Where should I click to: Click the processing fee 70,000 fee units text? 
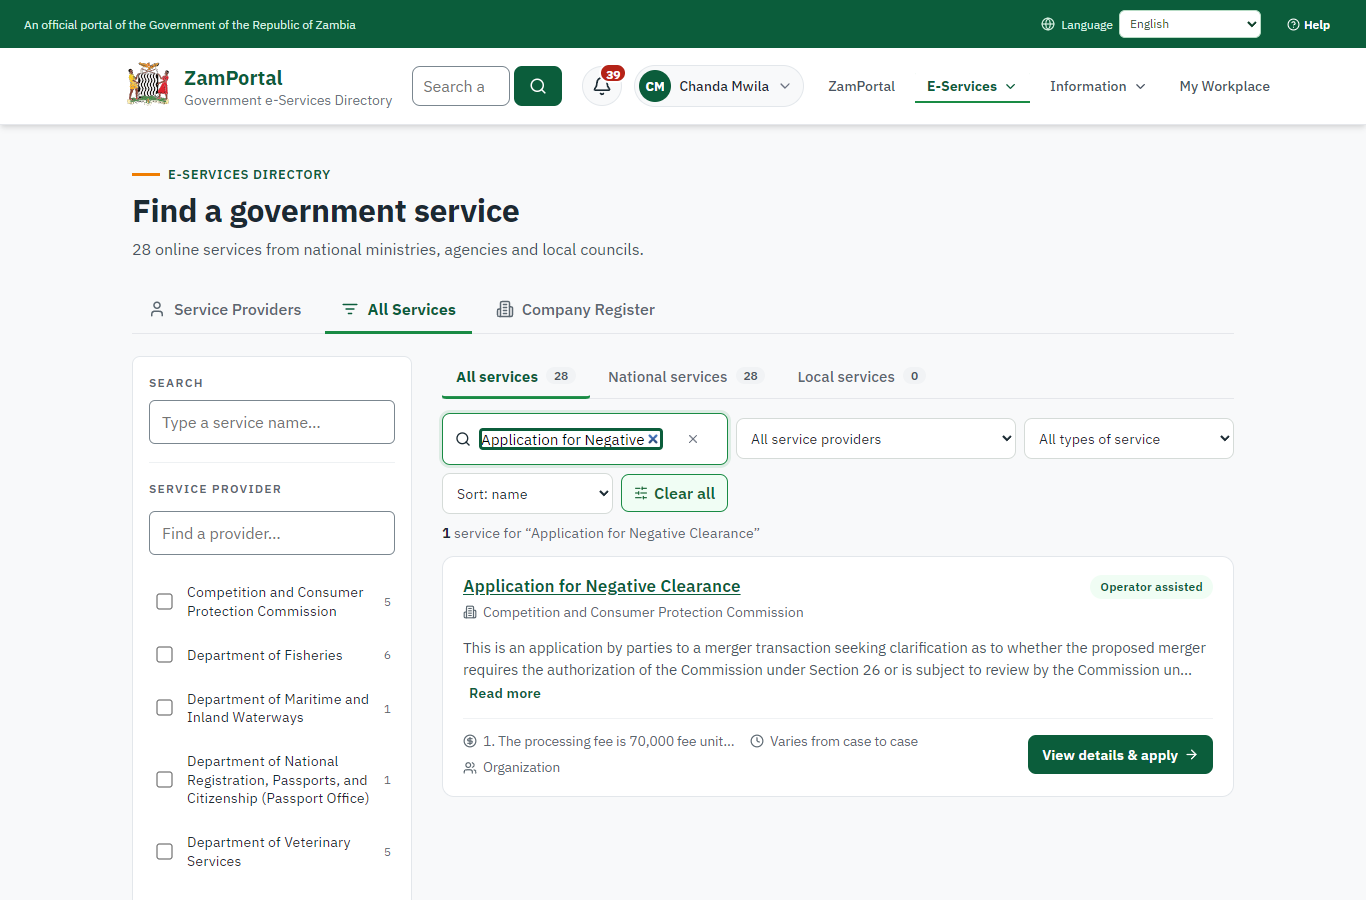tap(609, 741)
